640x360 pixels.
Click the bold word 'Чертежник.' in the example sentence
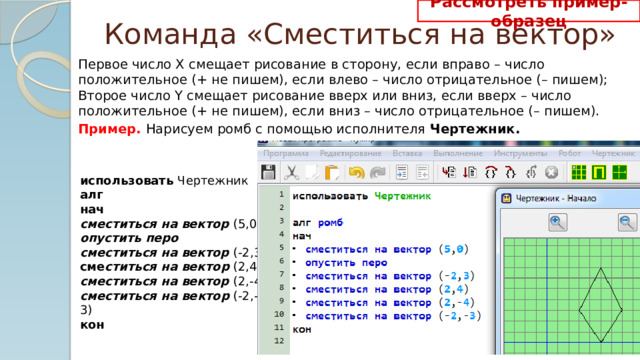point(475,129)
